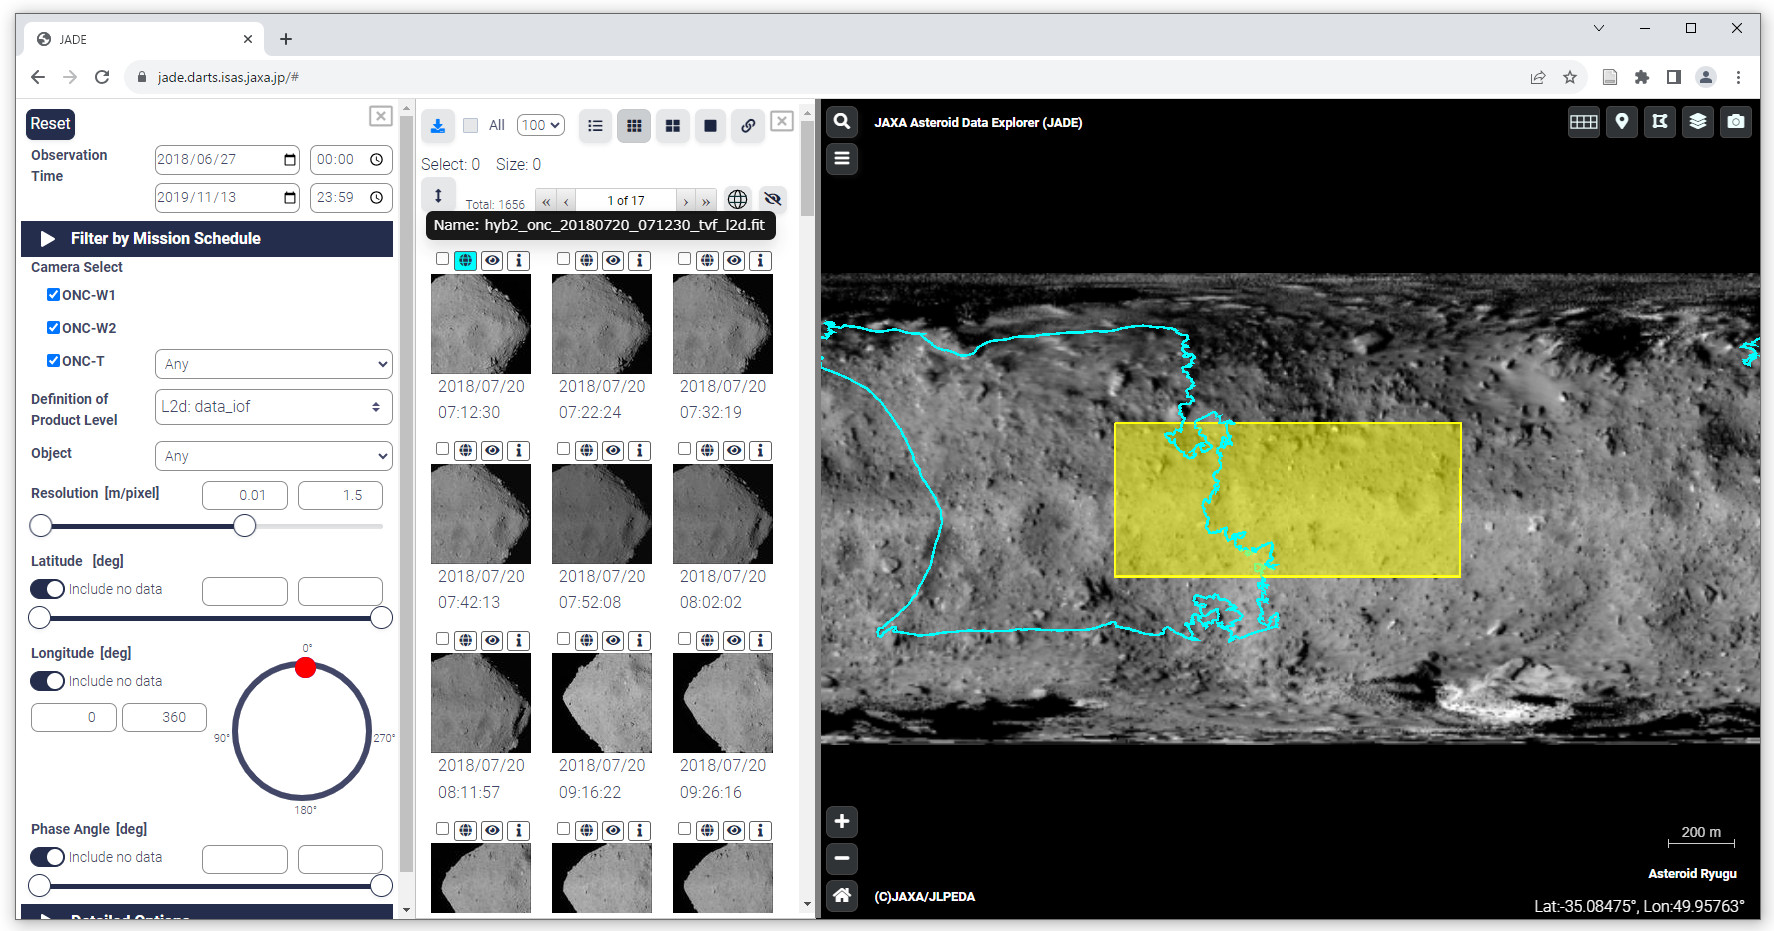Go to the next results page

(x=686, y=201)
